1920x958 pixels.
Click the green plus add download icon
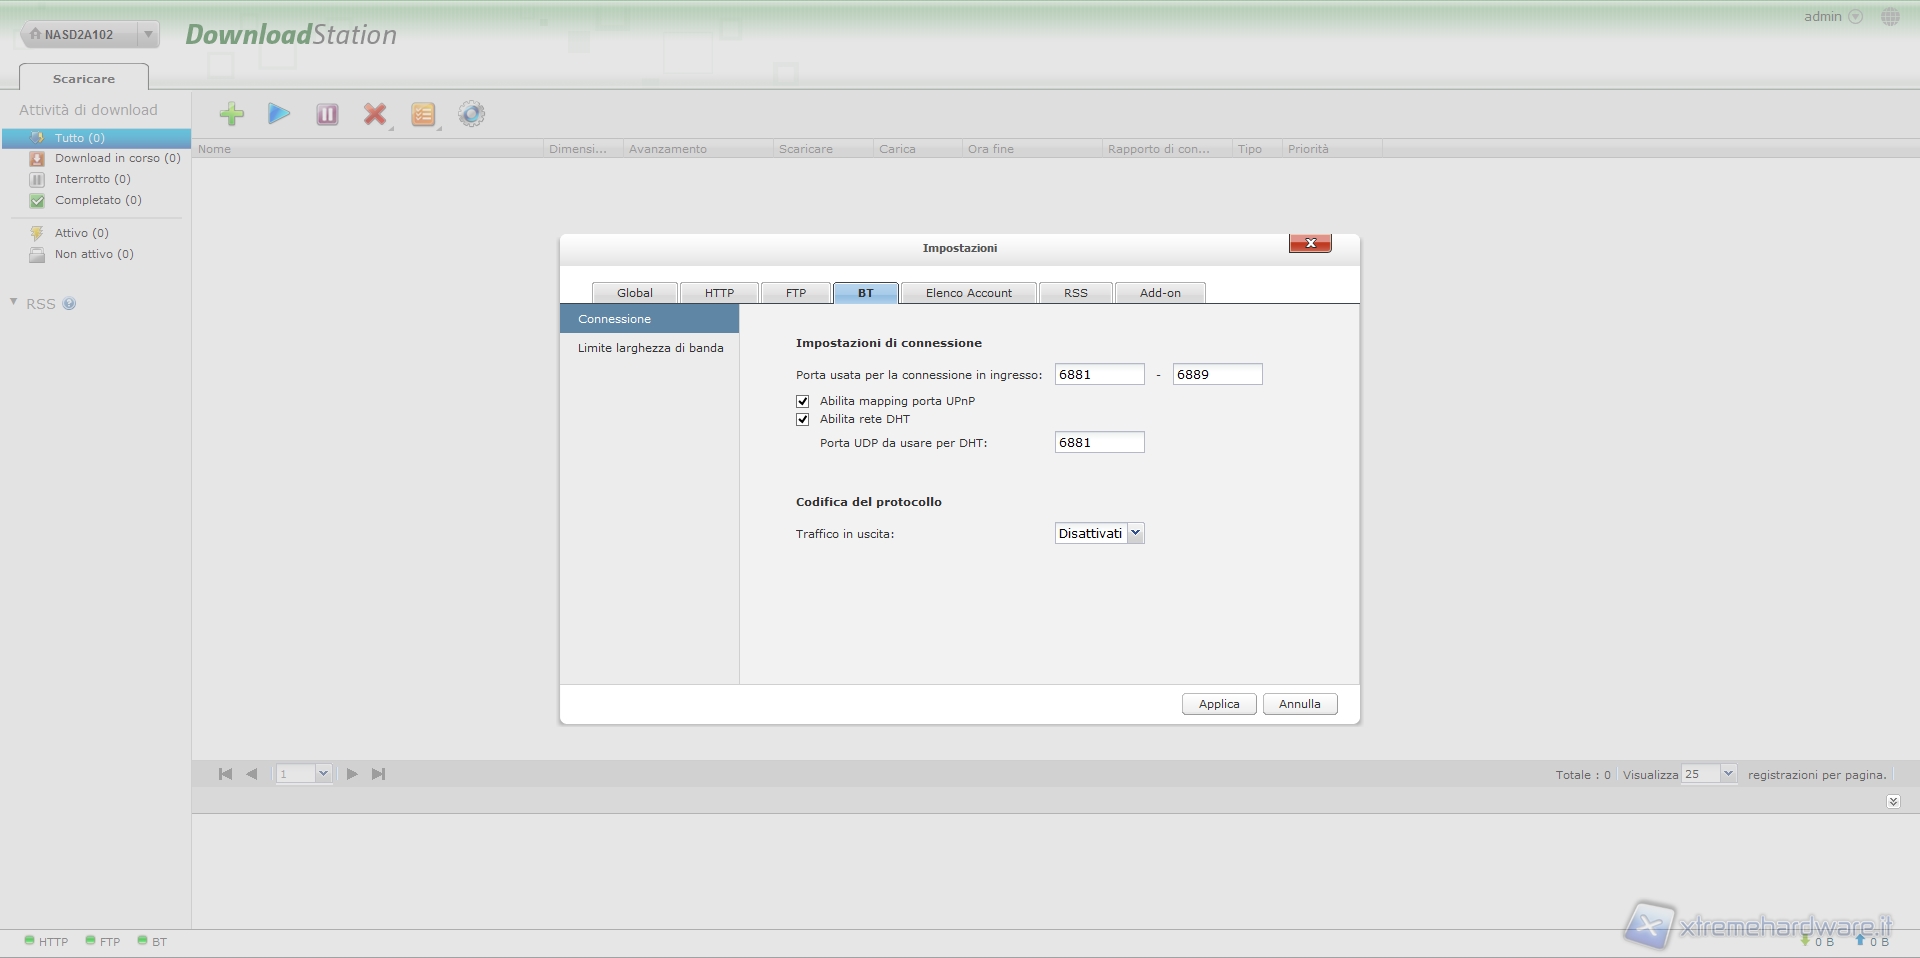point(232,114)
